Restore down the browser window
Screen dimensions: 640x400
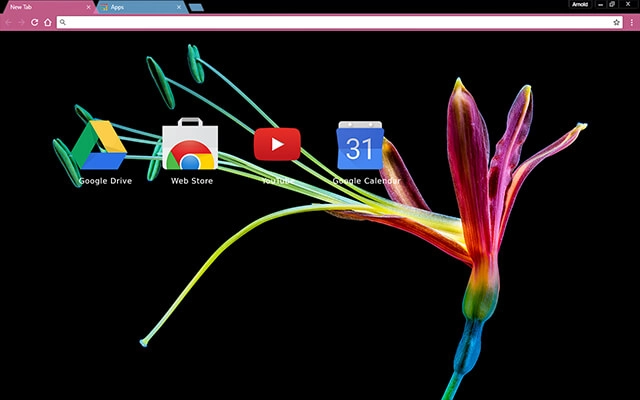point(612,4)
